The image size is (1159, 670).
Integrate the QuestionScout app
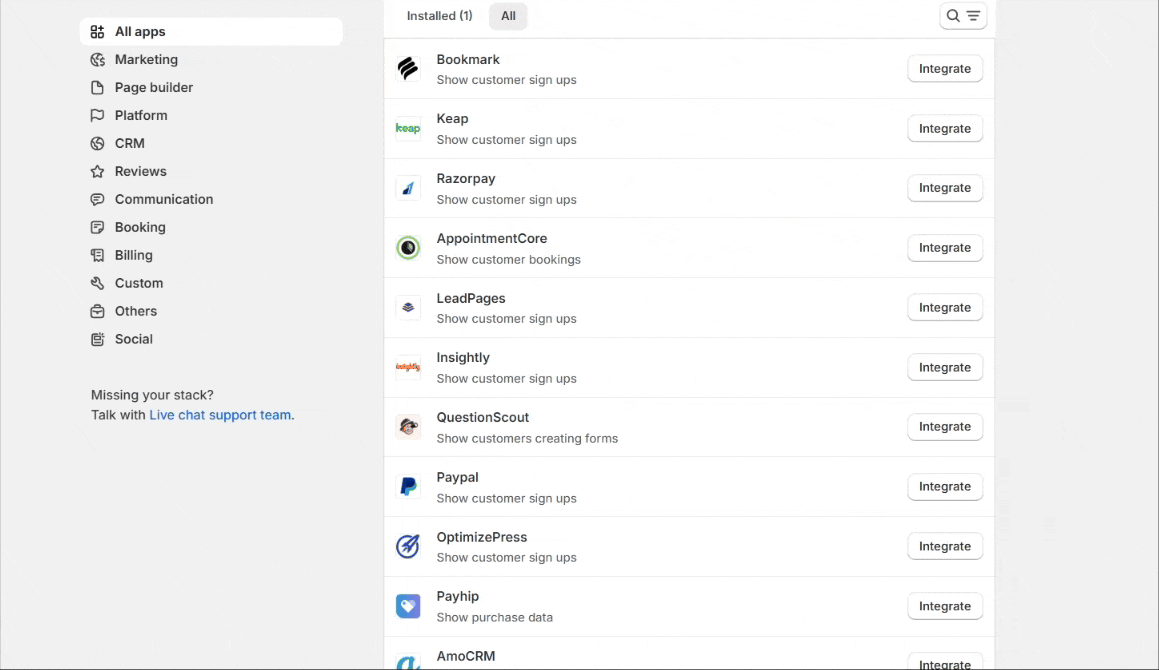(x=945, y=427)
